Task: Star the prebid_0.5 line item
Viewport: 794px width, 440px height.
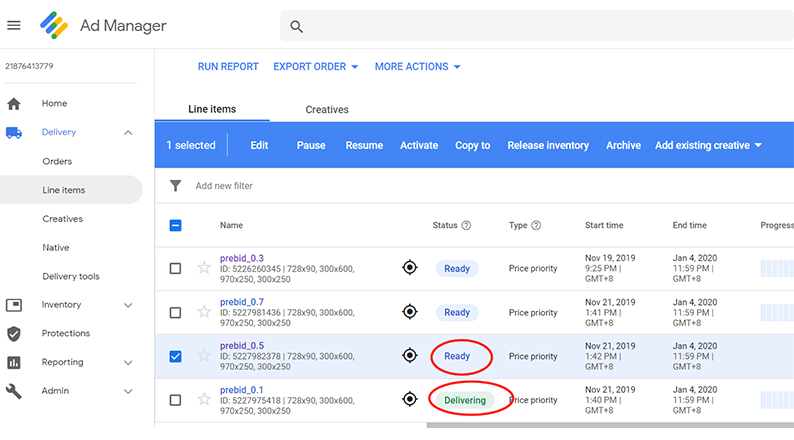Action: click(x=204, y=355)
